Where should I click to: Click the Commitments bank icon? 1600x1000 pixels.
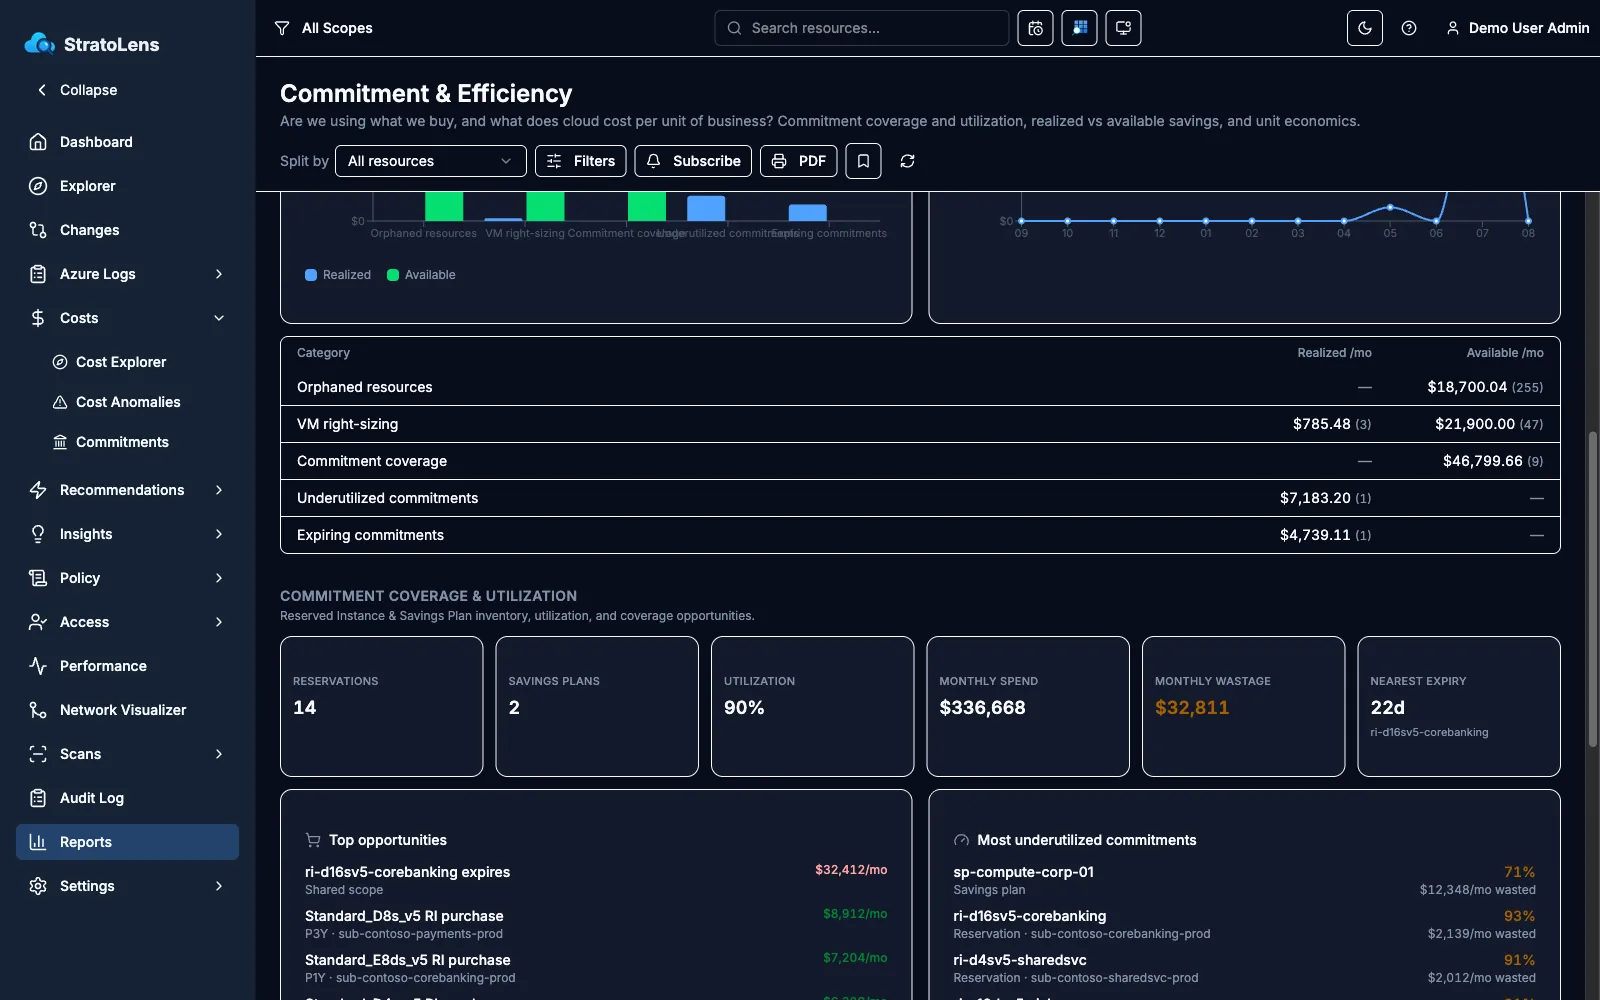60,442
